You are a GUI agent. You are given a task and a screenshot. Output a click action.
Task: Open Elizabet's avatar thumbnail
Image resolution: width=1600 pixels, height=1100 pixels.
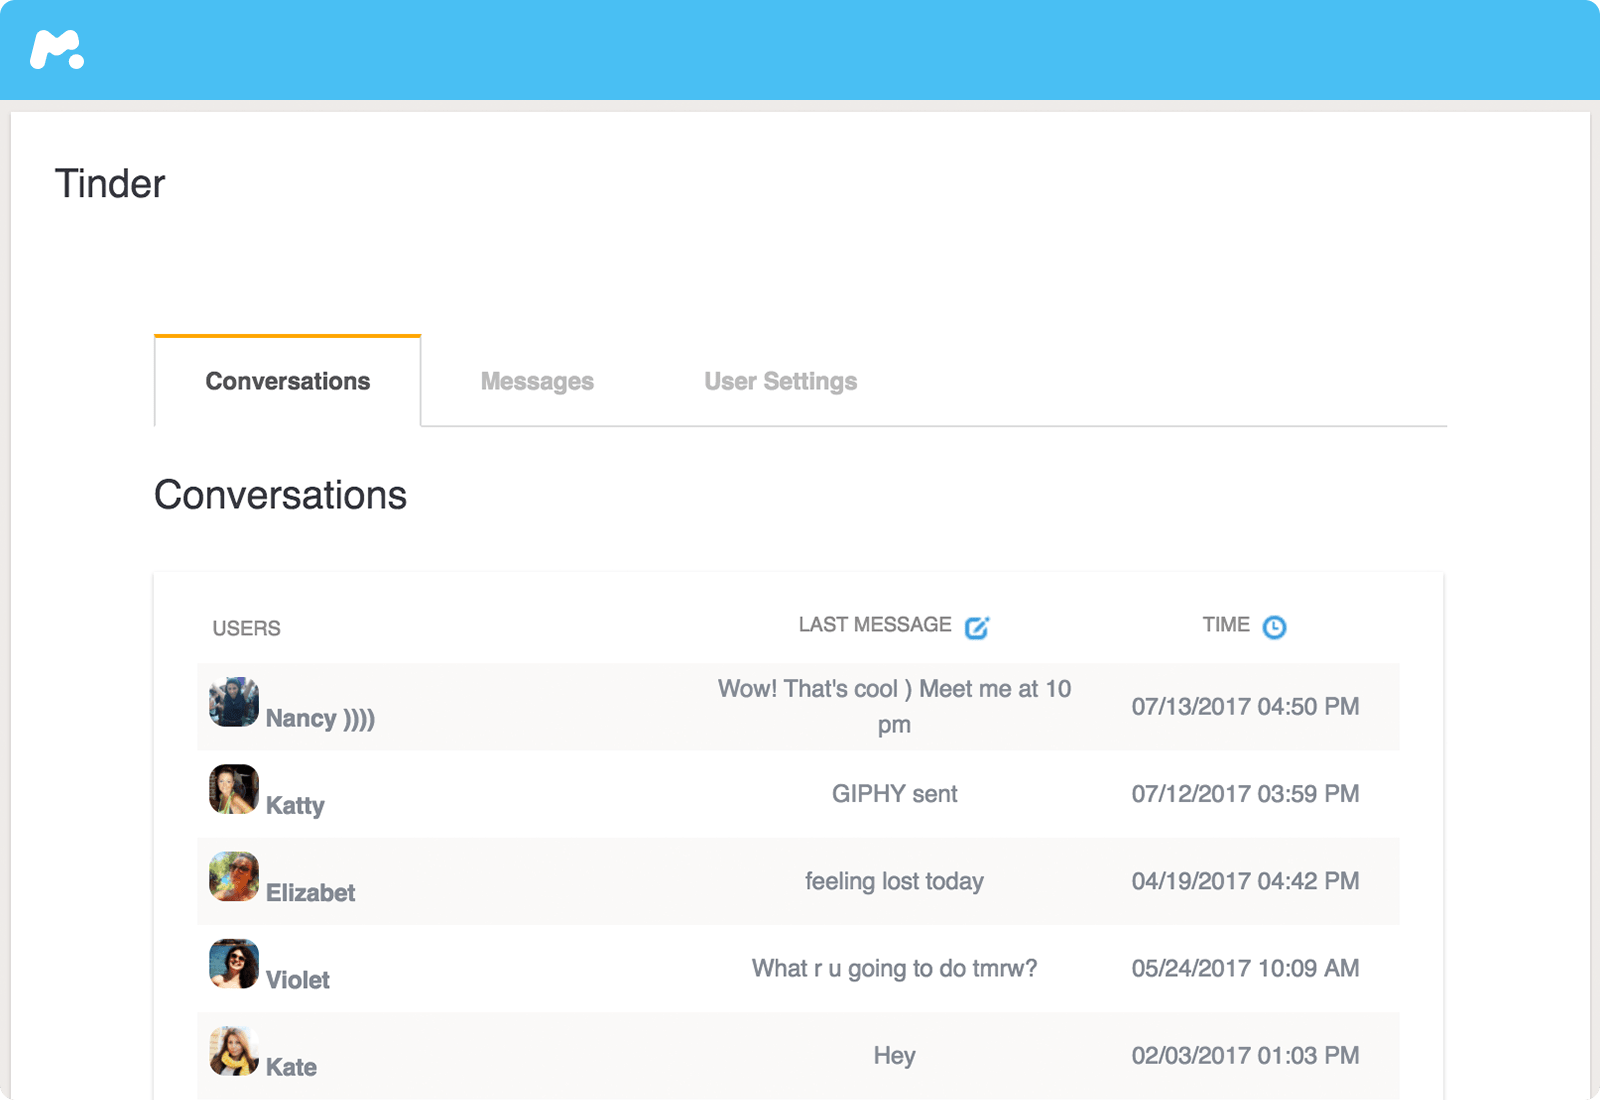click(234, 876)
